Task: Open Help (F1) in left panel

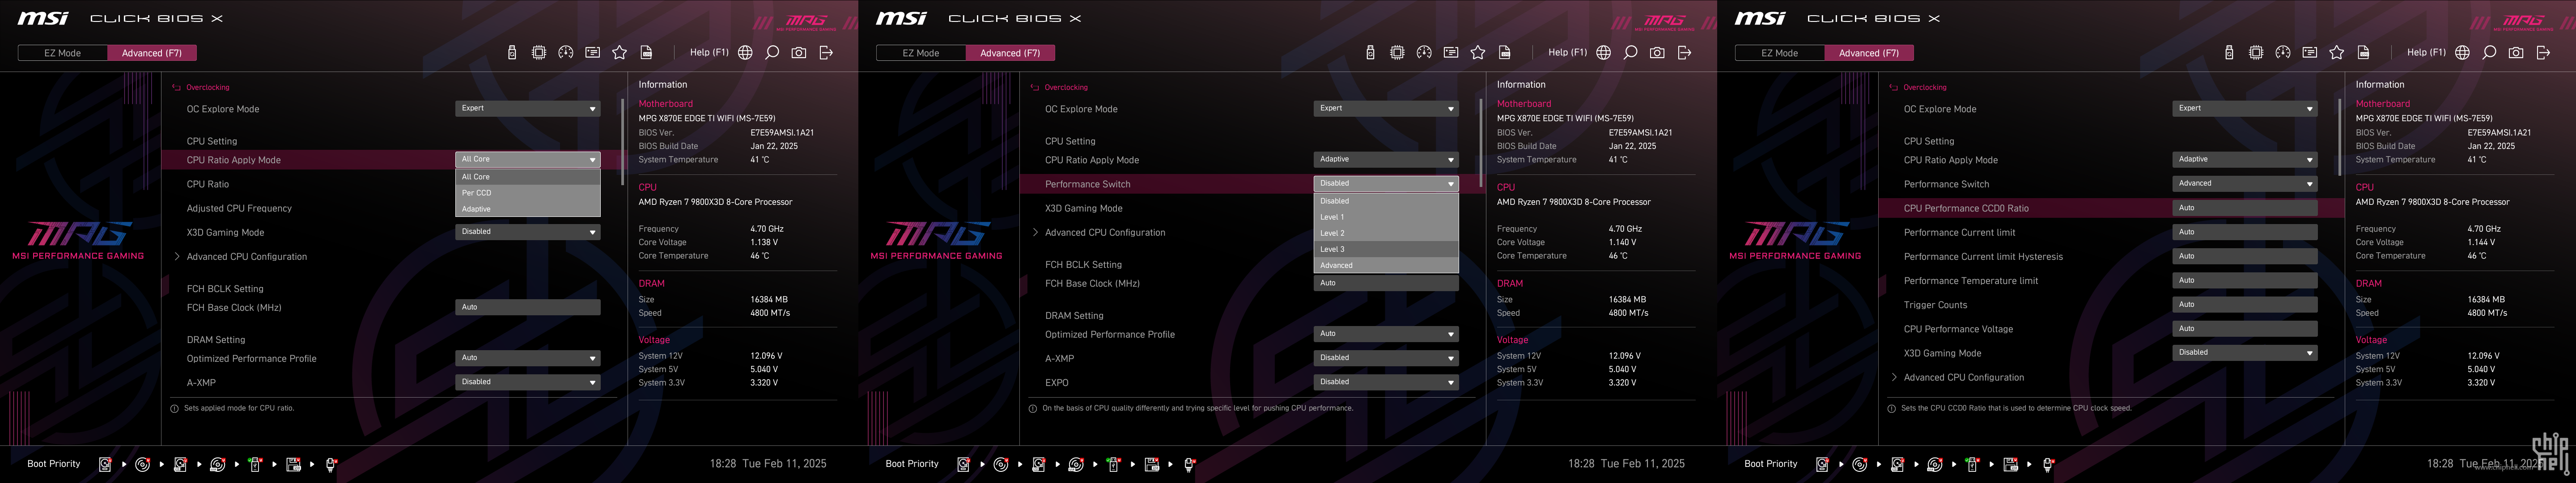Action: pyautogui.click(x=709, y=53)
